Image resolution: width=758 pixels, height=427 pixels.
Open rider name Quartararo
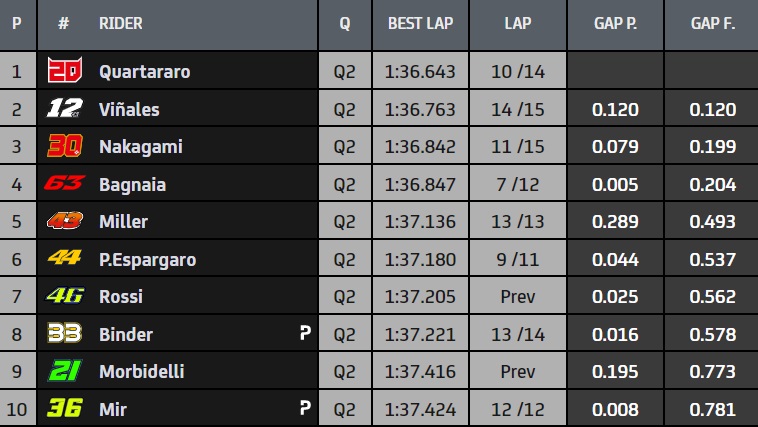144,72
